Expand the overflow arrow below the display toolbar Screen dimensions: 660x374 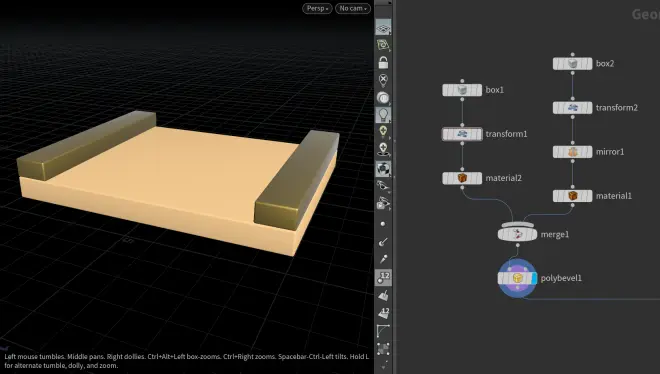point(383,364)
